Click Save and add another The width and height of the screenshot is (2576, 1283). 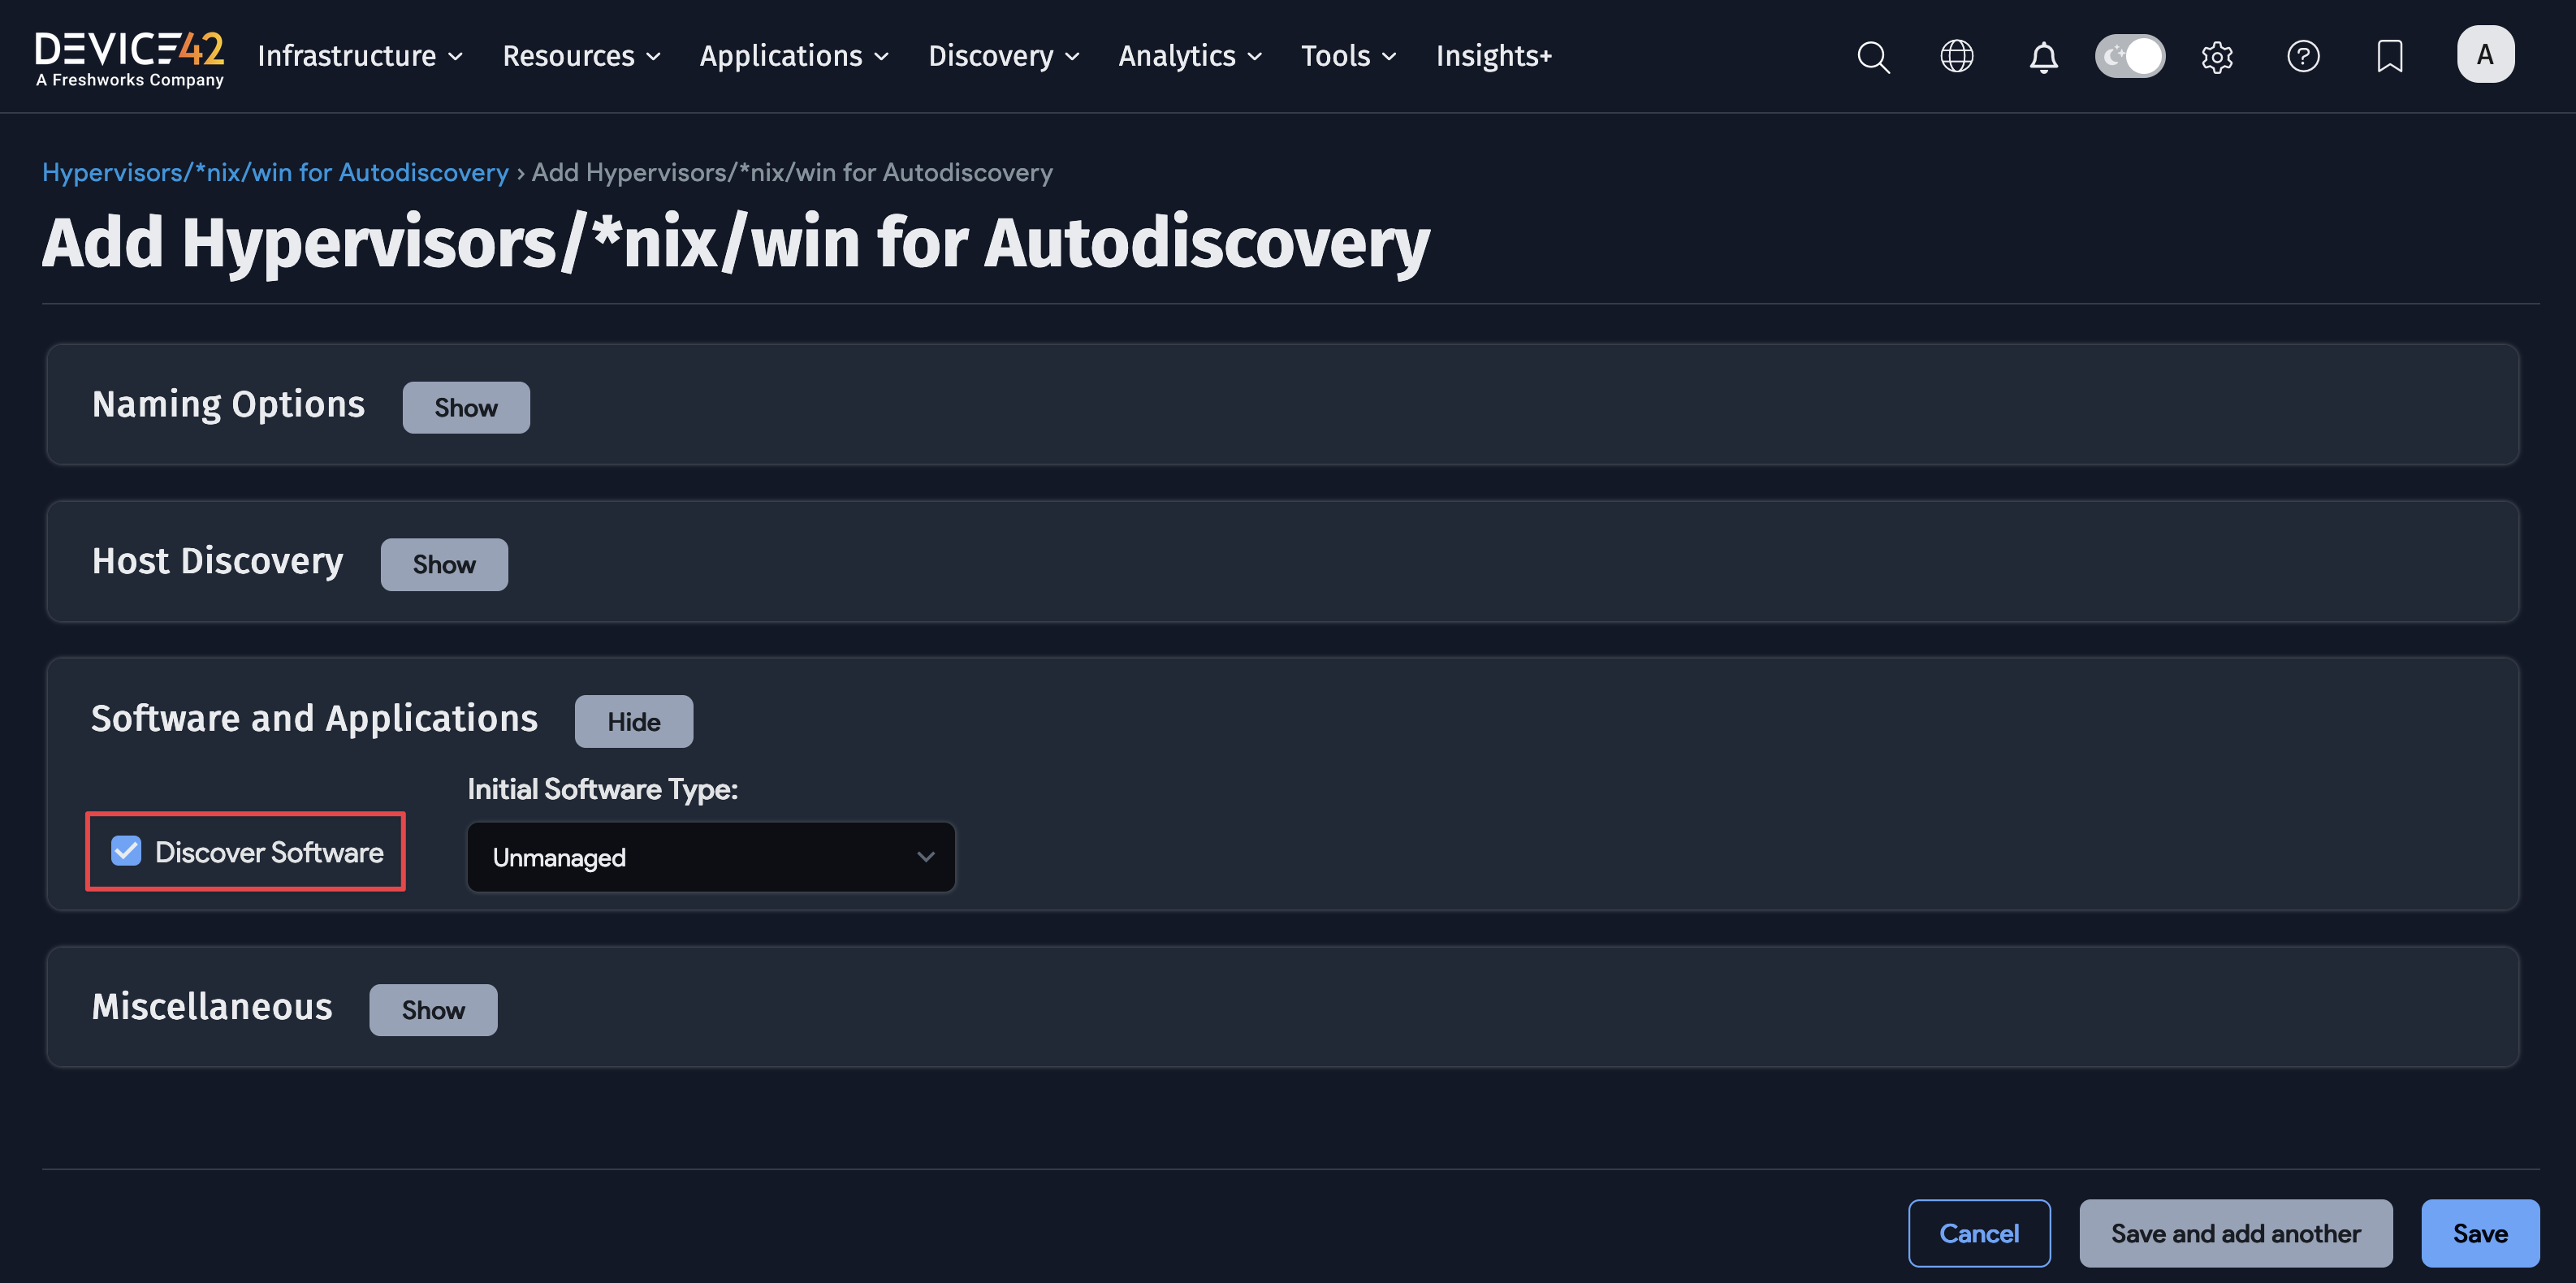[2236, 1233]
